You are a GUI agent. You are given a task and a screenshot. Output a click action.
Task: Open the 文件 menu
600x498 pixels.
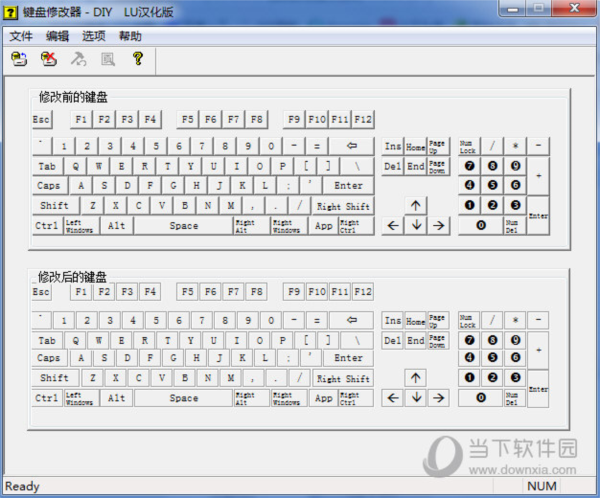[x=21, y=36]
